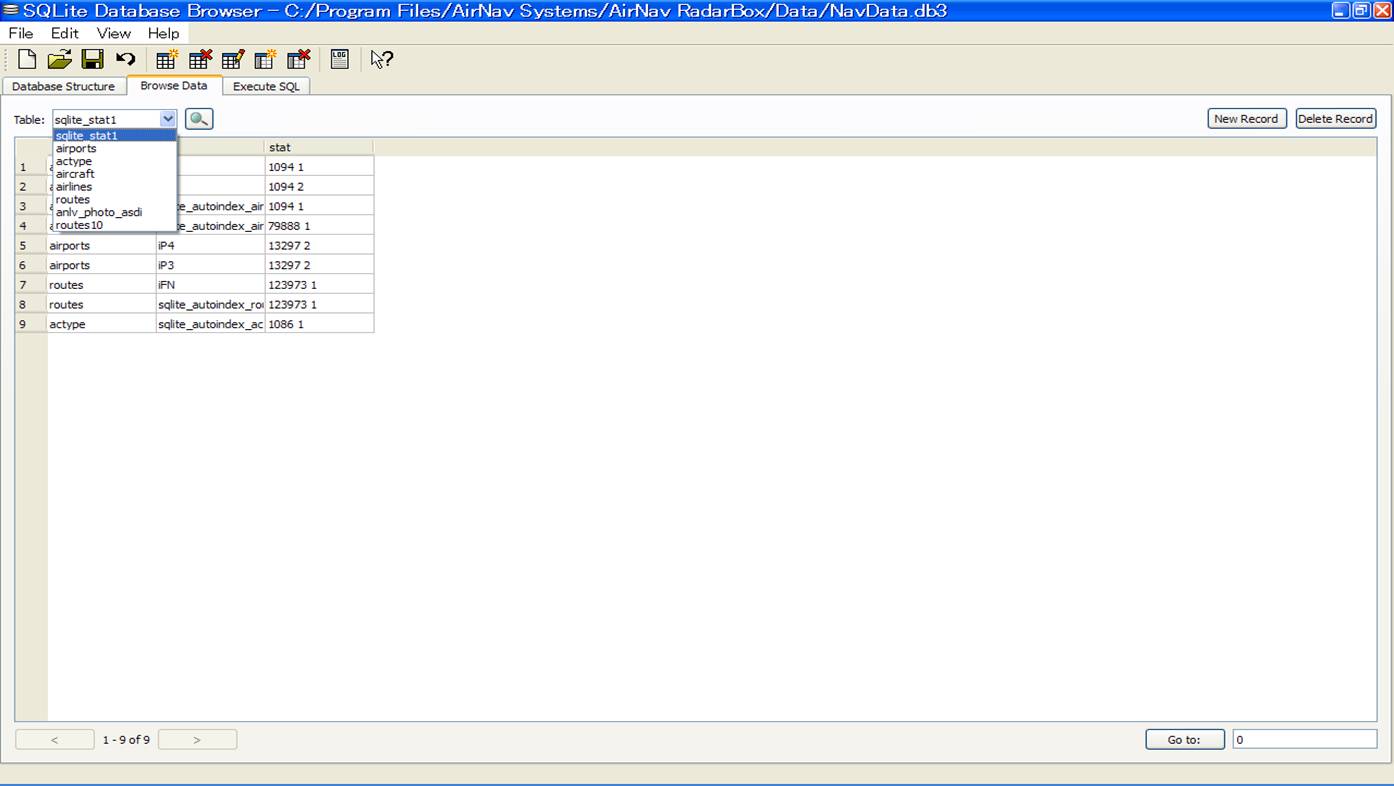This screenshot has height=786, width=1394.
Task: Click the Delete Record button
Action: tap(1336, 119)
